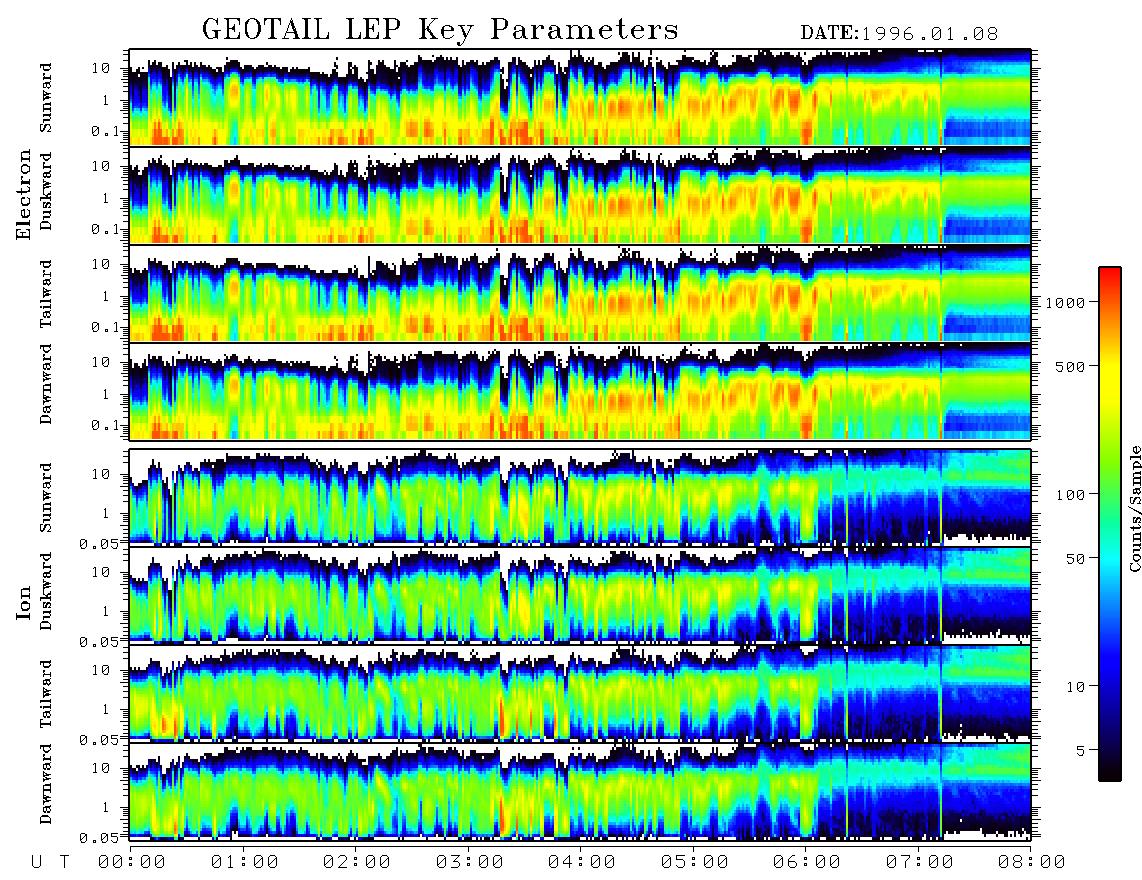The height and width of the screenshot is (880, 1142).
Task: Click the Ion group axis label
Action: tap(24, 603)
